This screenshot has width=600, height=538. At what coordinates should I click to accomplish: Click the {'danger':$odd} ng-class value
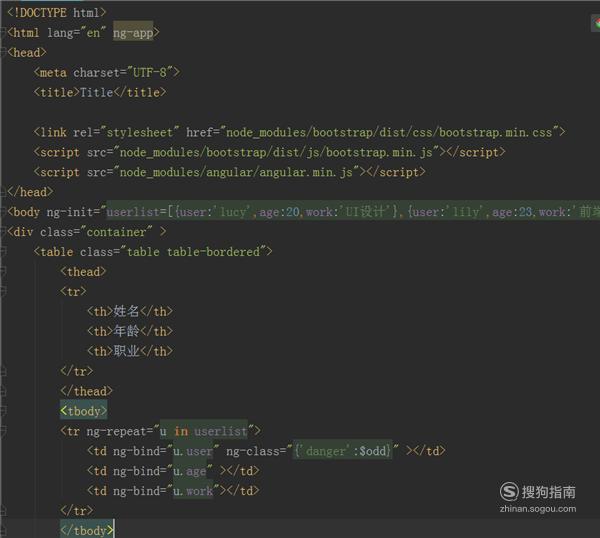point(342,451)
